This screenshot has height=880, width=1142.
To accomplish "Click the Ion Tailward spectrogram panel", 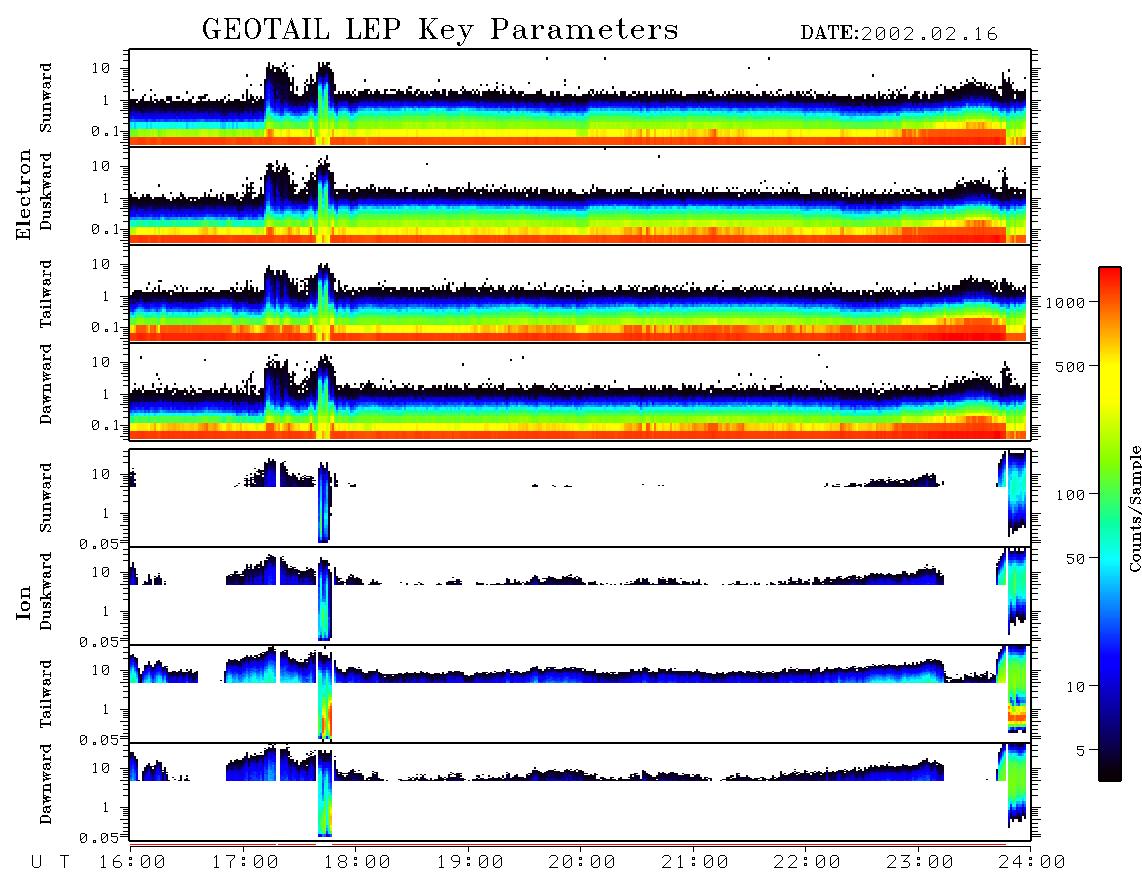I will pos(580,694).
